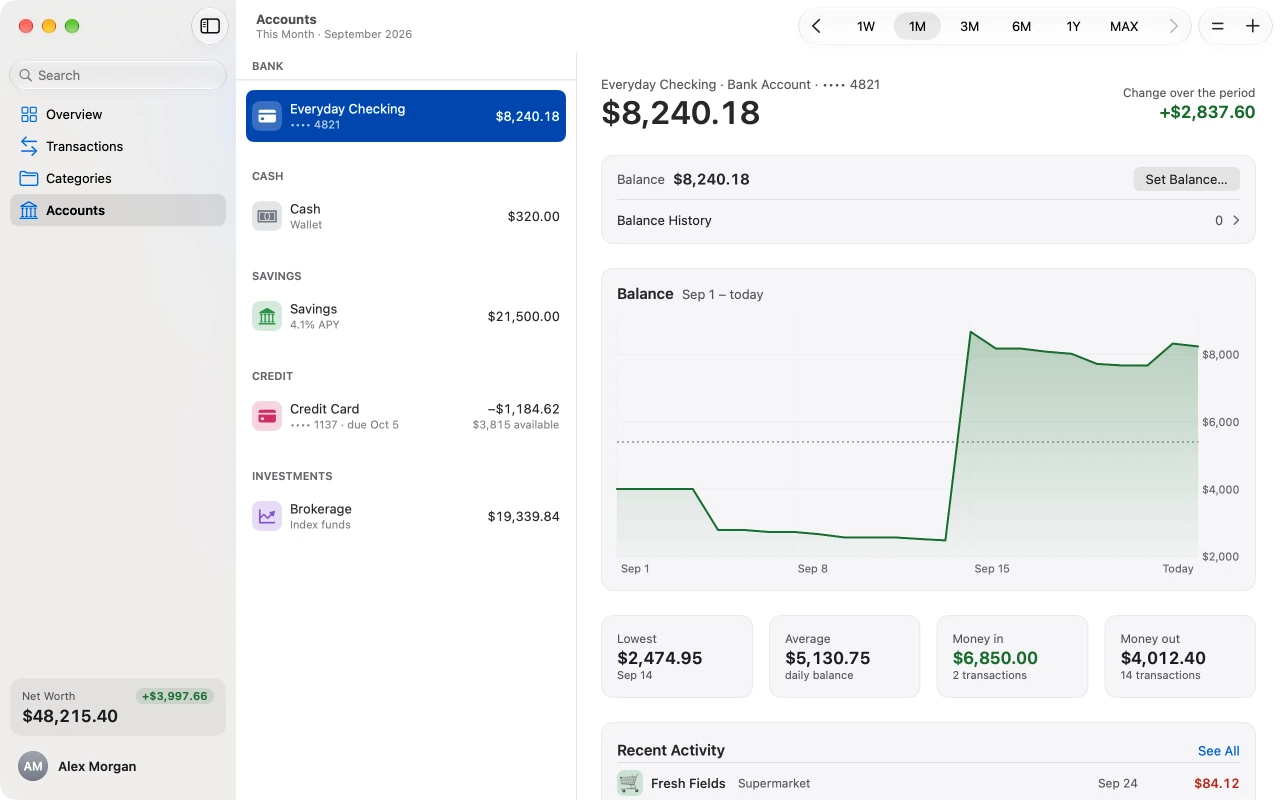This screenshot has width=1280, height=800.
Task: Select the Cash Wallet account row
Action: click(406, 216)
